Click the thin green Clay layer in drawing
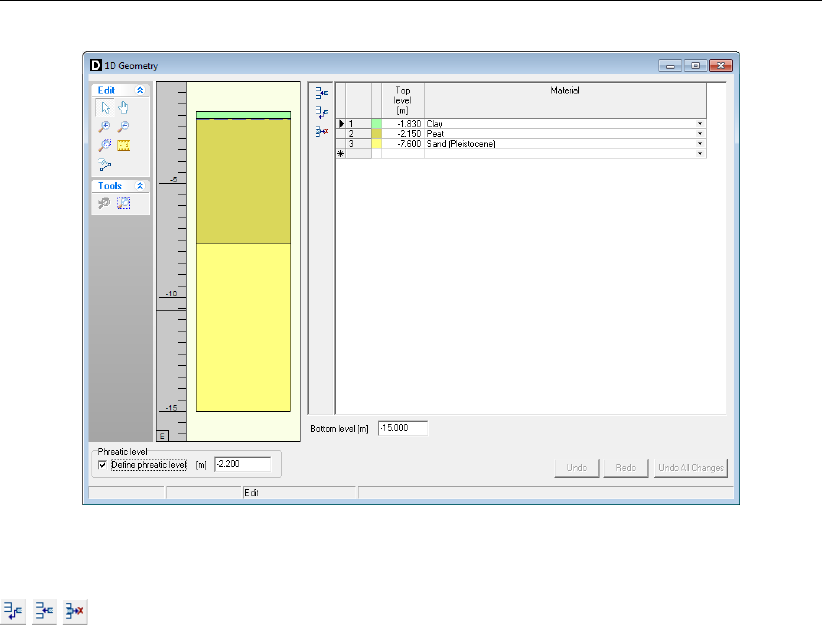 [x=243, y=115]
